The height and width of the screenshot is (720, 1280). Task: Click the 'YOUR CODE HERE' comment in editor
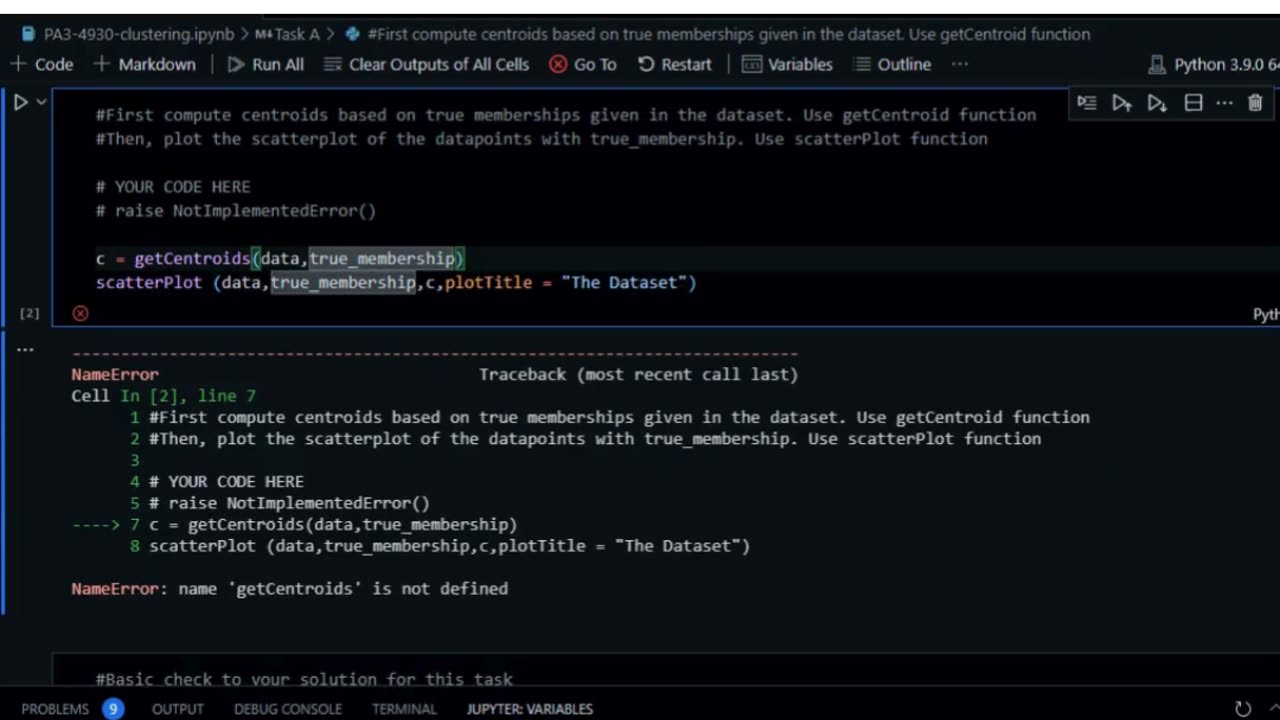pos(173,186)
